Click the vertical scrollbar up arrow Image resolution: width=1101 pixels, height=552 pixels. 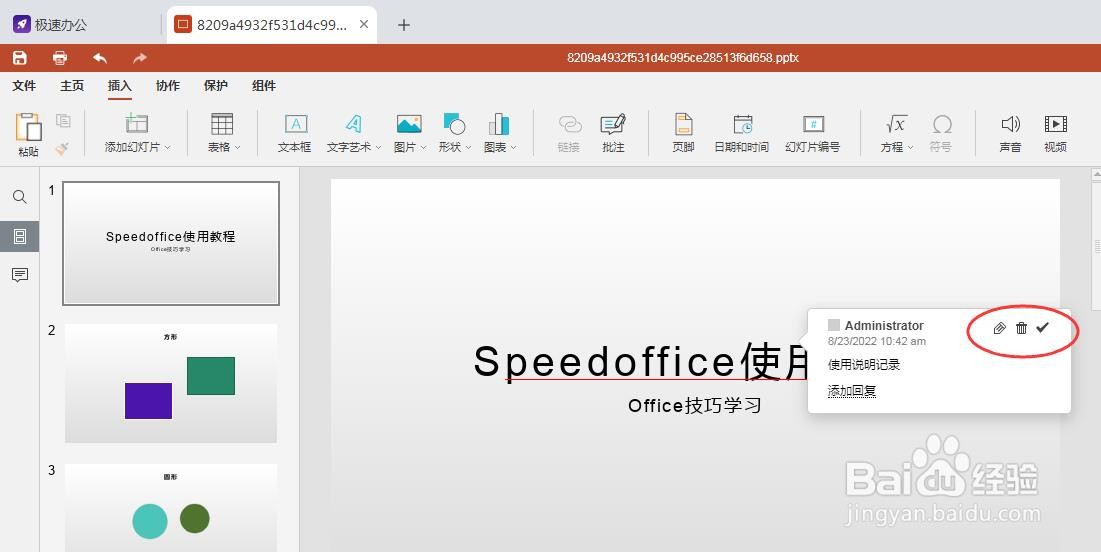click(x=1096, y=173)
